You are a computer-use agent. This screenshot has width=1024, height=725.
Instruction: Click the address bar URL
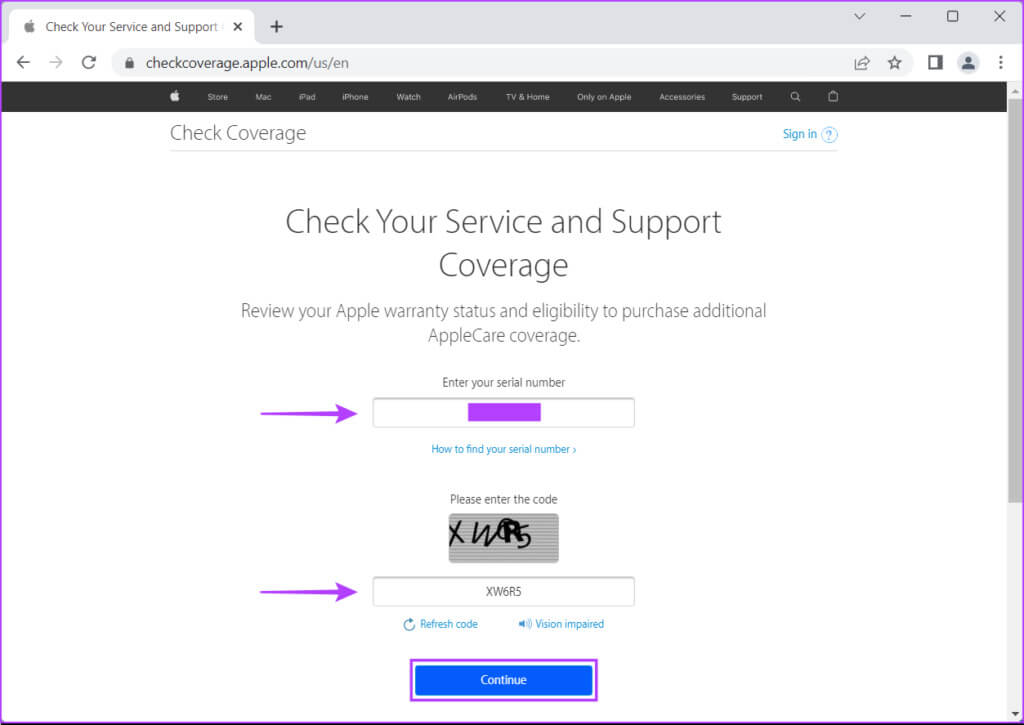[x=247, y=63]
